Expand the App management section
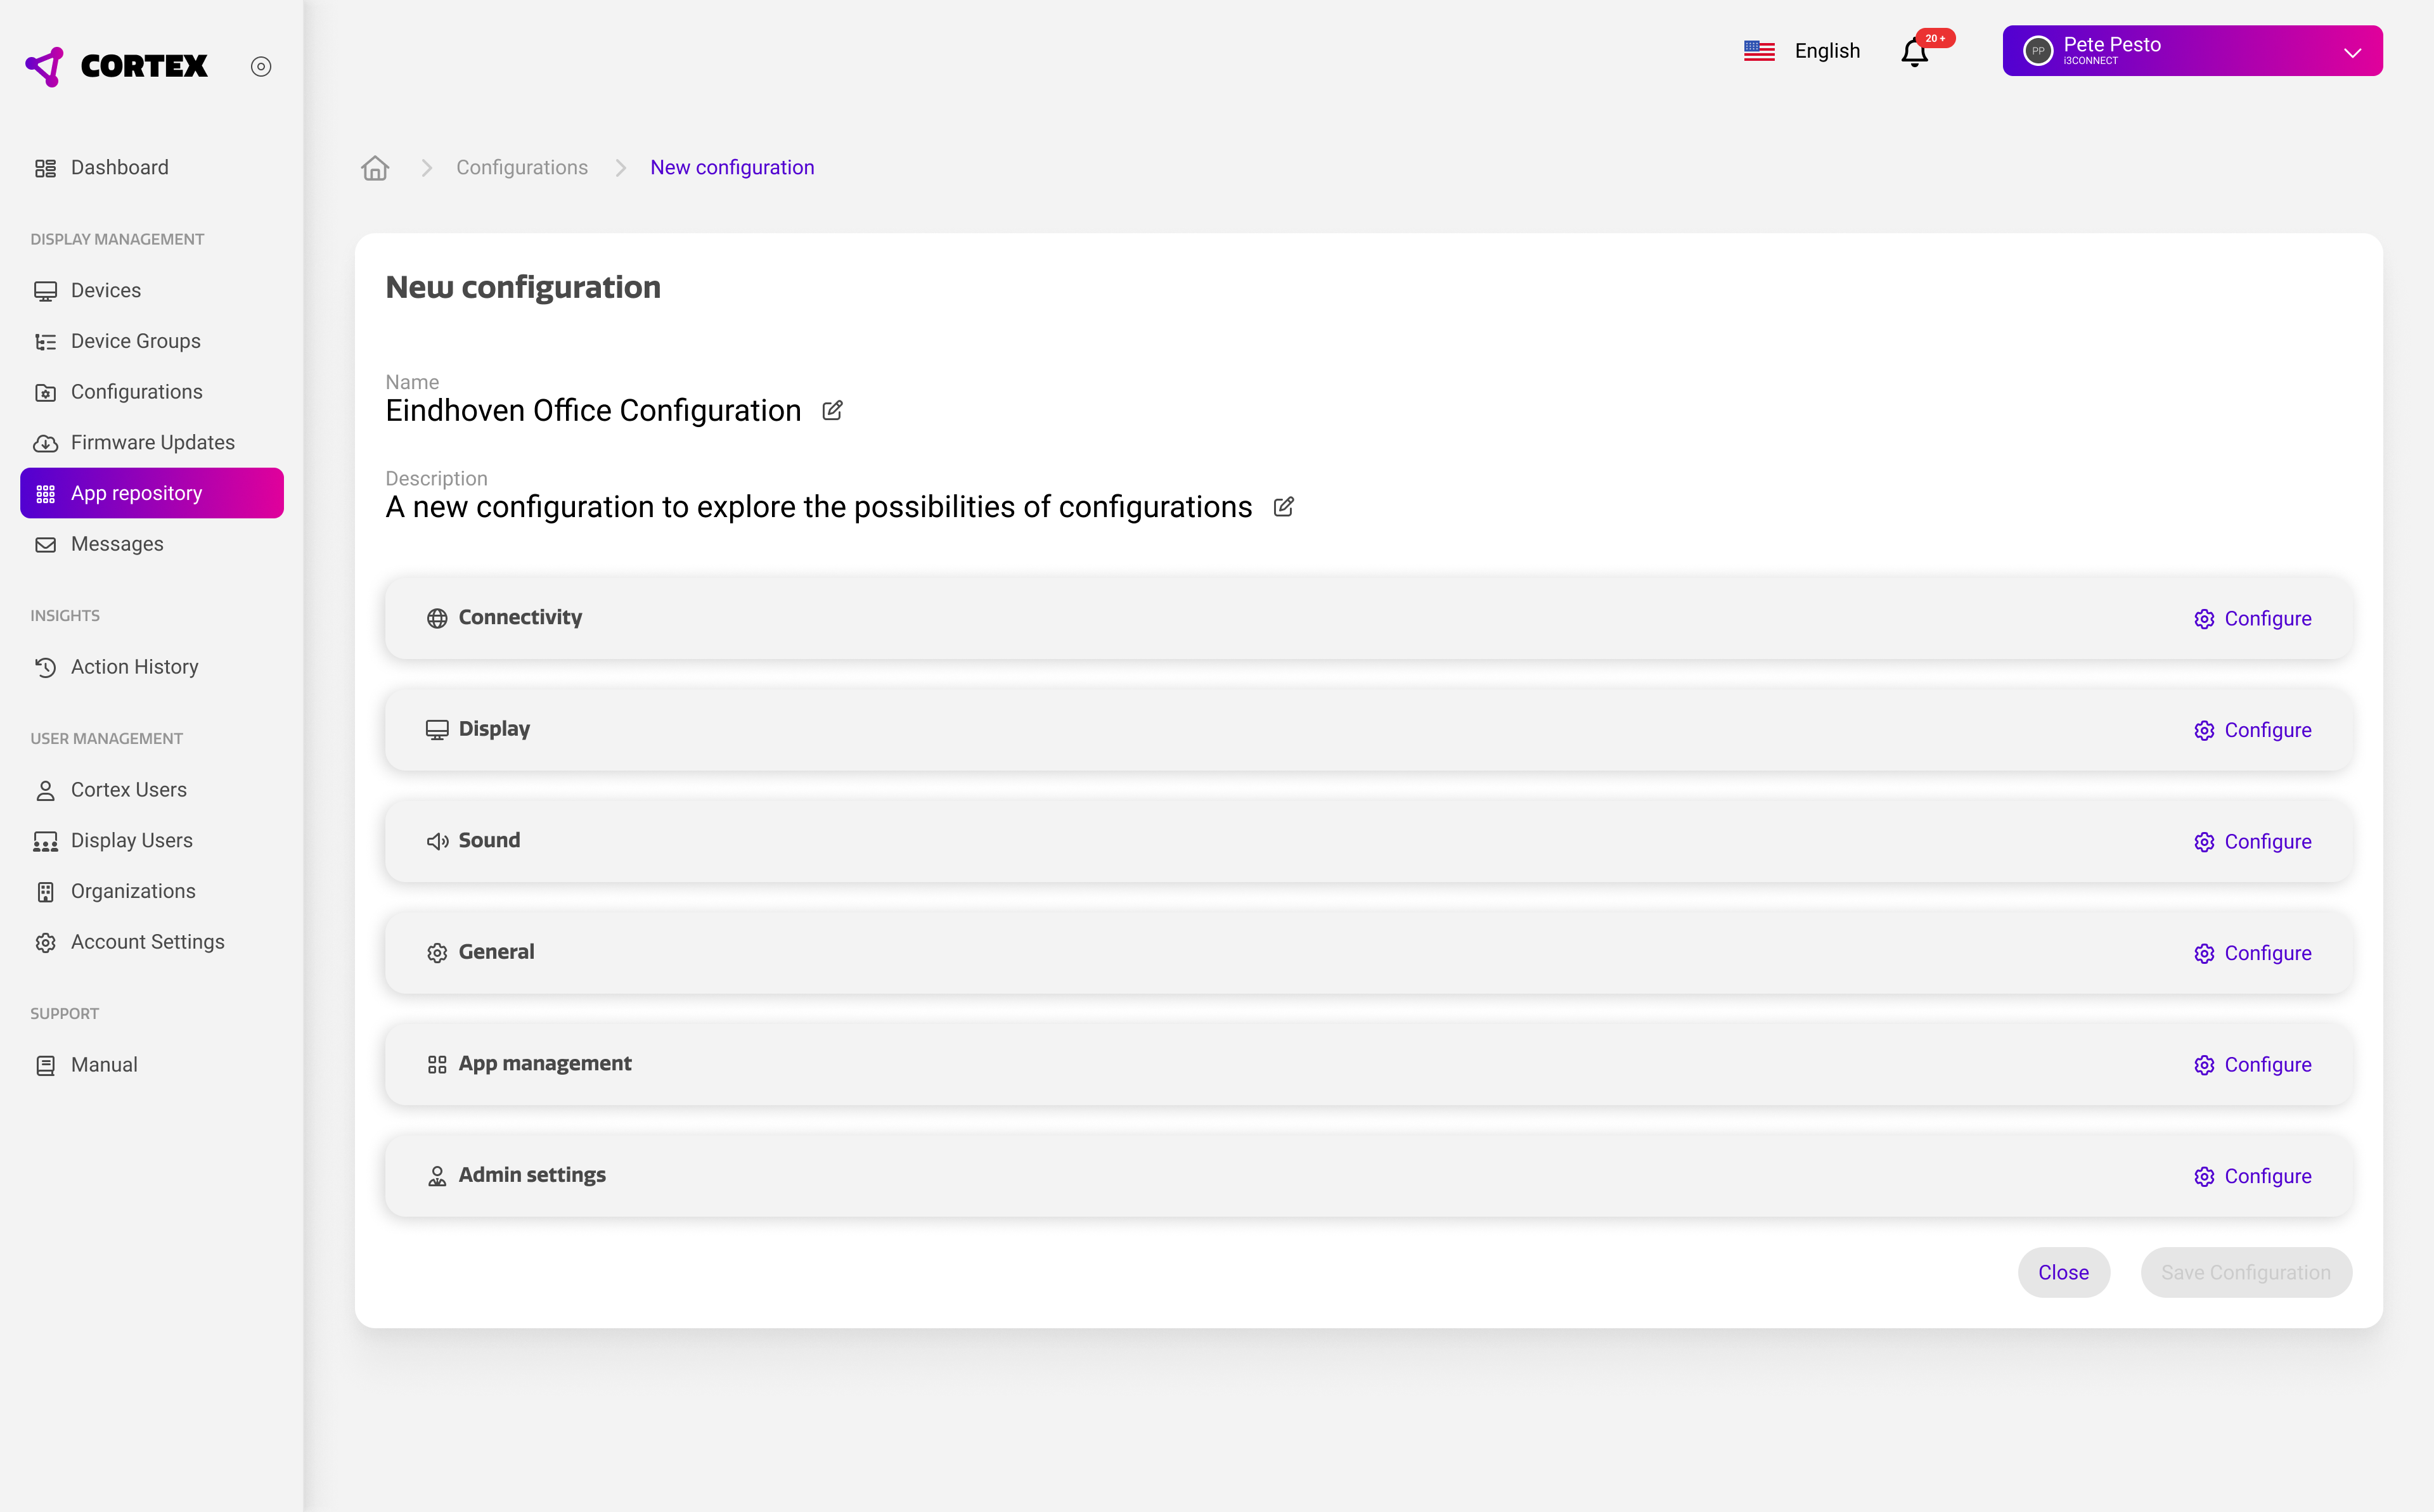The width and height of the screenshot is (2434, 1512). [x=544, y=1063]
